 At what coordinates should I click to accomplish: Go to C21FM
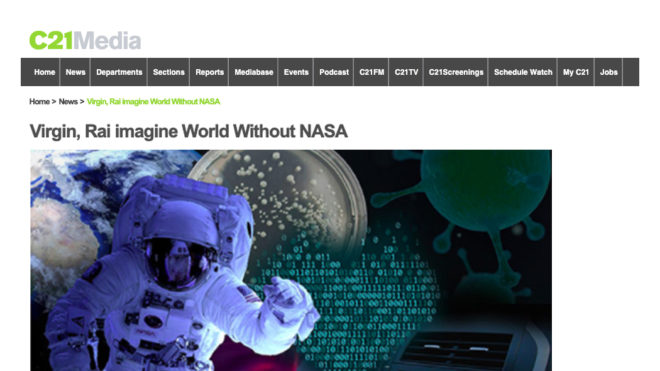tap(371, 72)
